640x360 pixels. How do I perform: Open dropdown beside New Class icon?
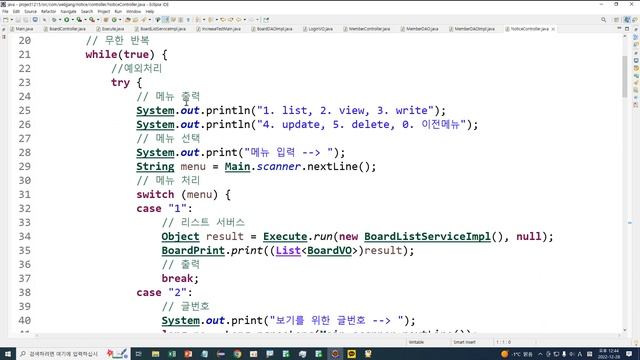[x=120, y=20]
